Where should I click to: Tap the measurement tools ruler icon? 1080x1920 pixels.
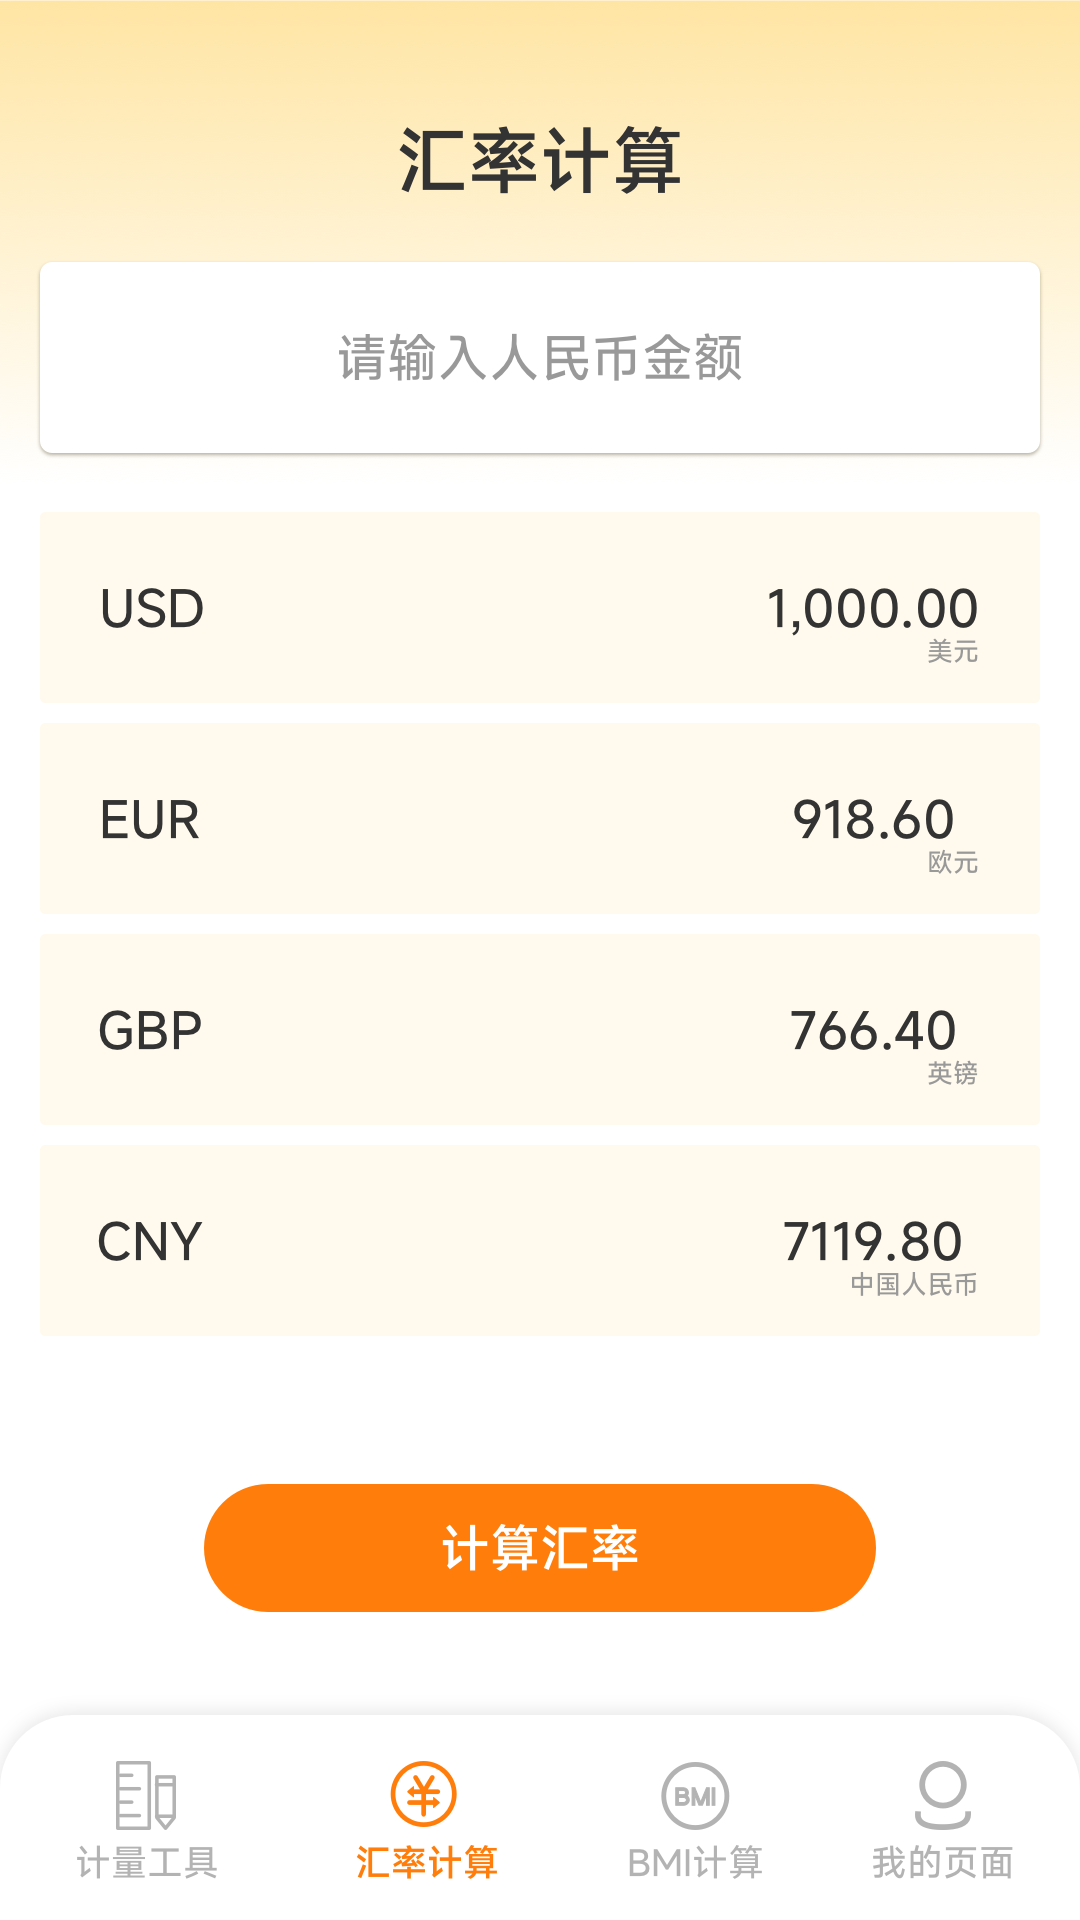(x=146, y=1795)
